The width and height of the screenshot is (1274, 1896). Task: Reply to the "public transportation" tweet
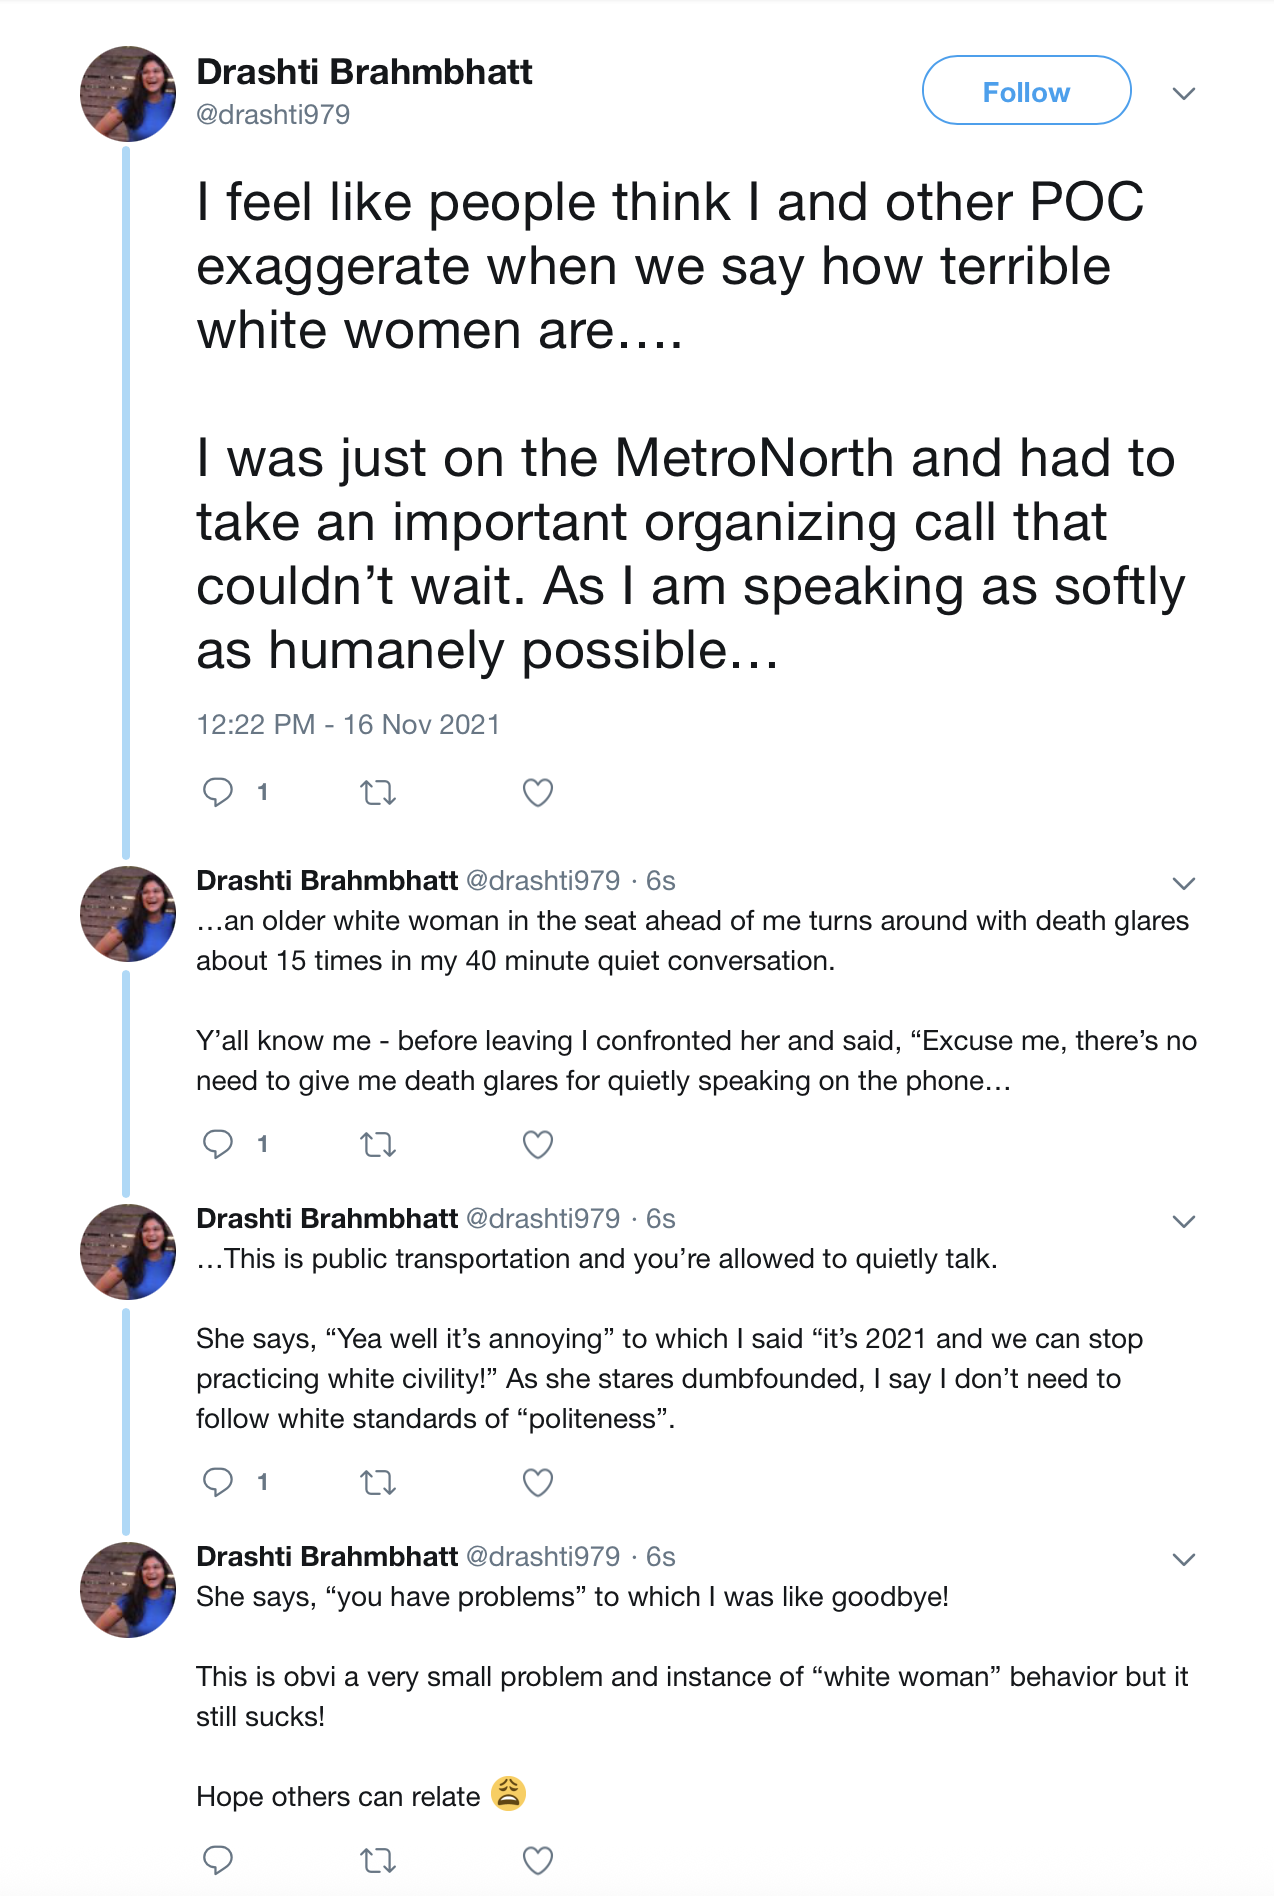tap(218, 1482)
